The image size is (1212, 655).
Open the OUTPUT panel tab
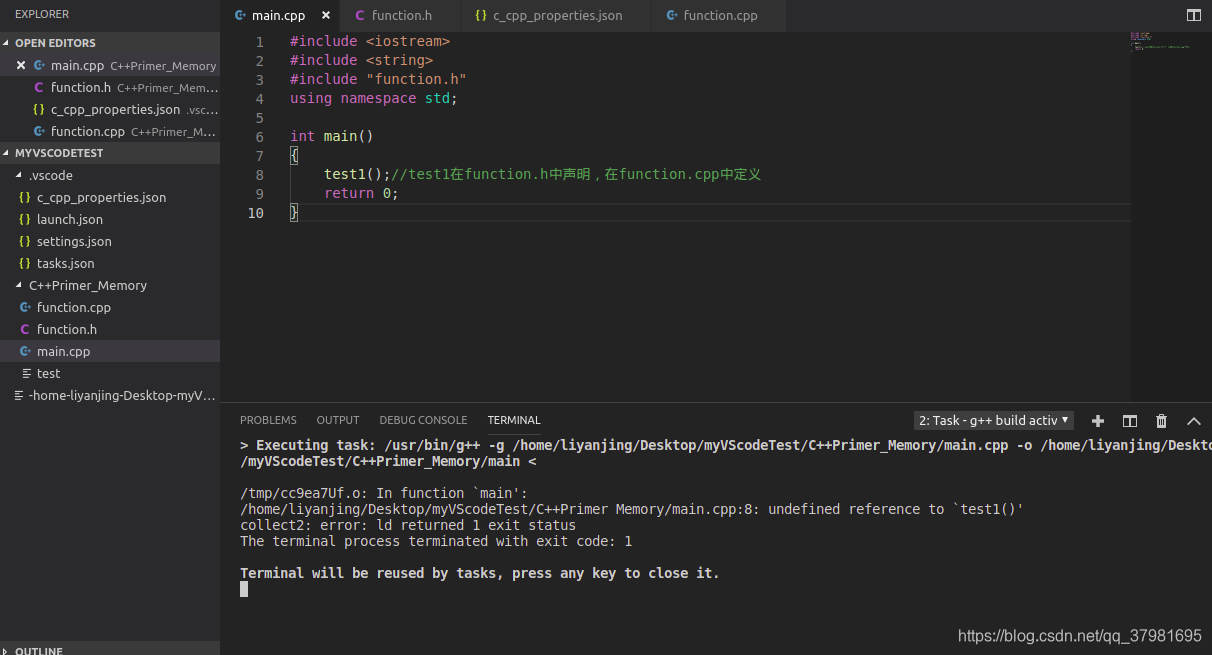(x=338, y=420)
